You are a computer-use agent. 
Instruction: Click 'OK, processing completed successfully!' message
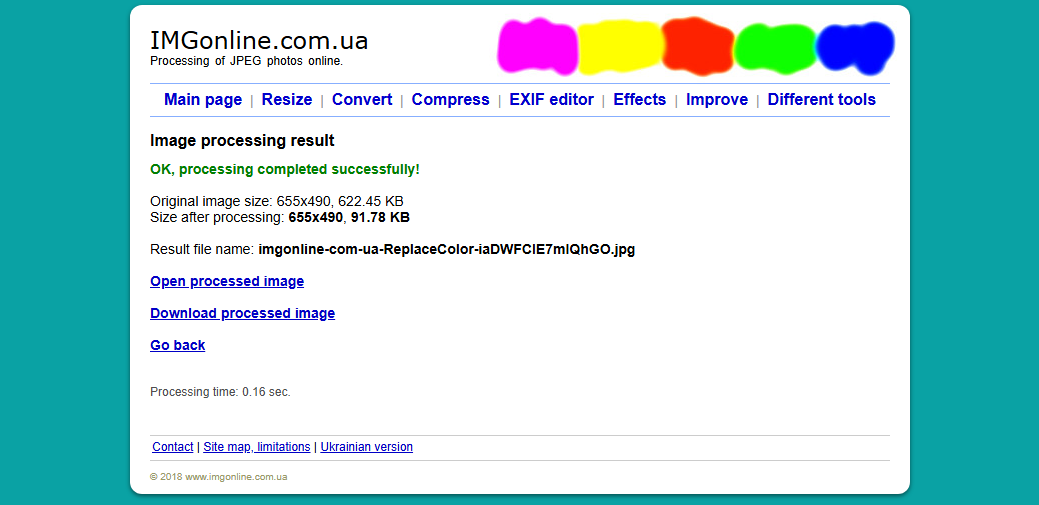(x=285, y=170)
